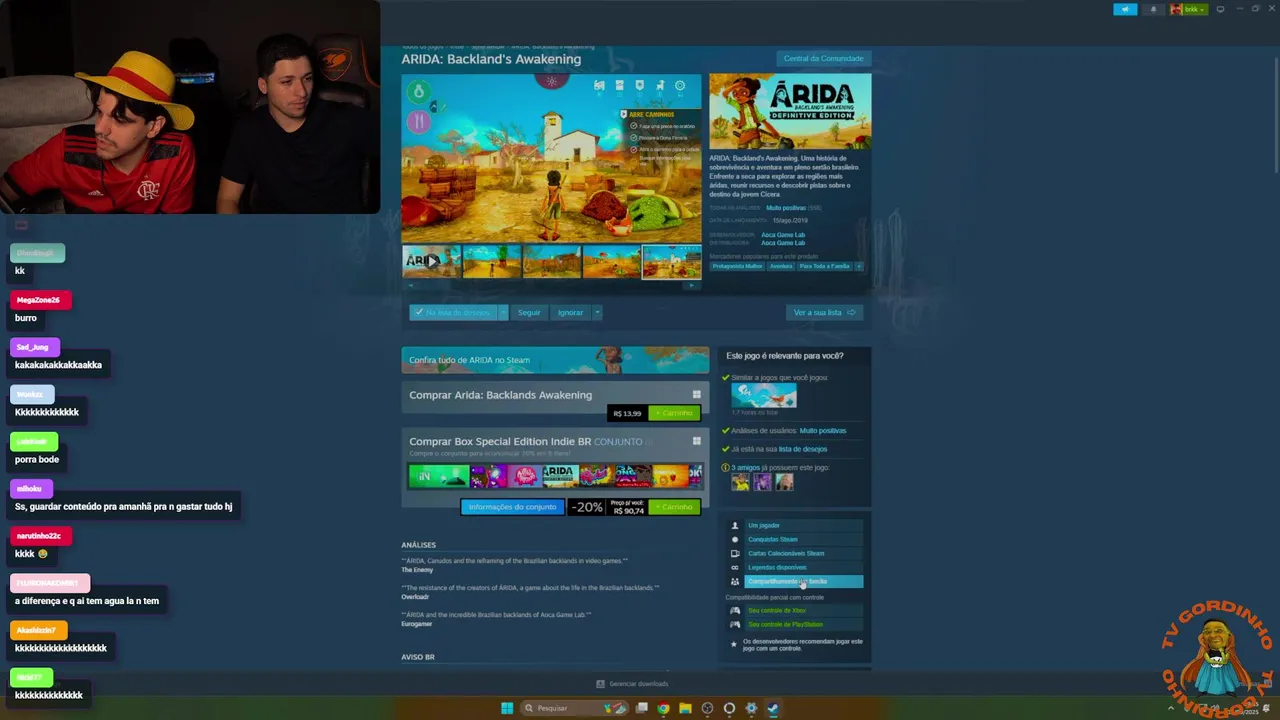Click the single-player person icon
This screenshot has width=1280, height=720.
point(735,525)
